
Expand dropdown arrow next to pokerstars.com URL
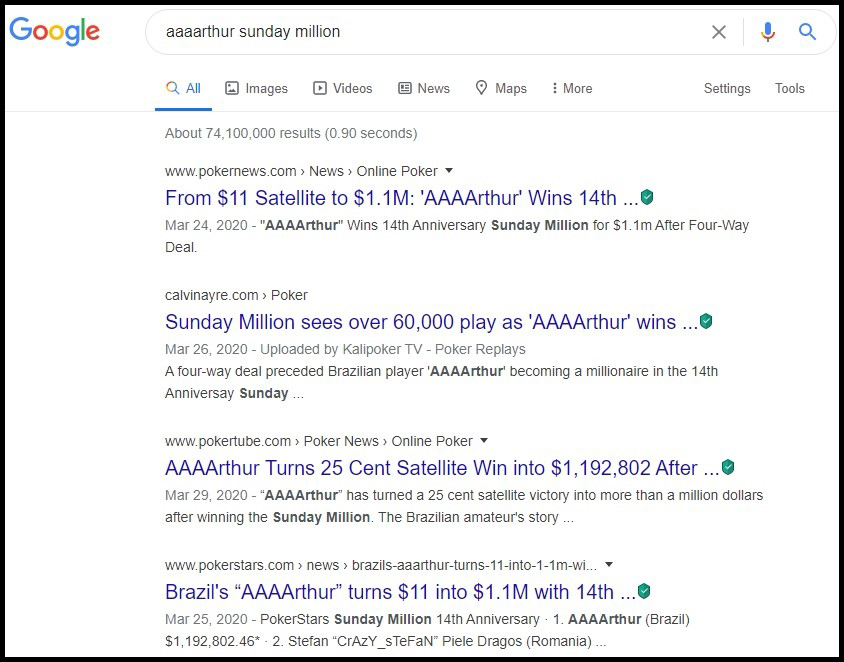tap(609, 565)
